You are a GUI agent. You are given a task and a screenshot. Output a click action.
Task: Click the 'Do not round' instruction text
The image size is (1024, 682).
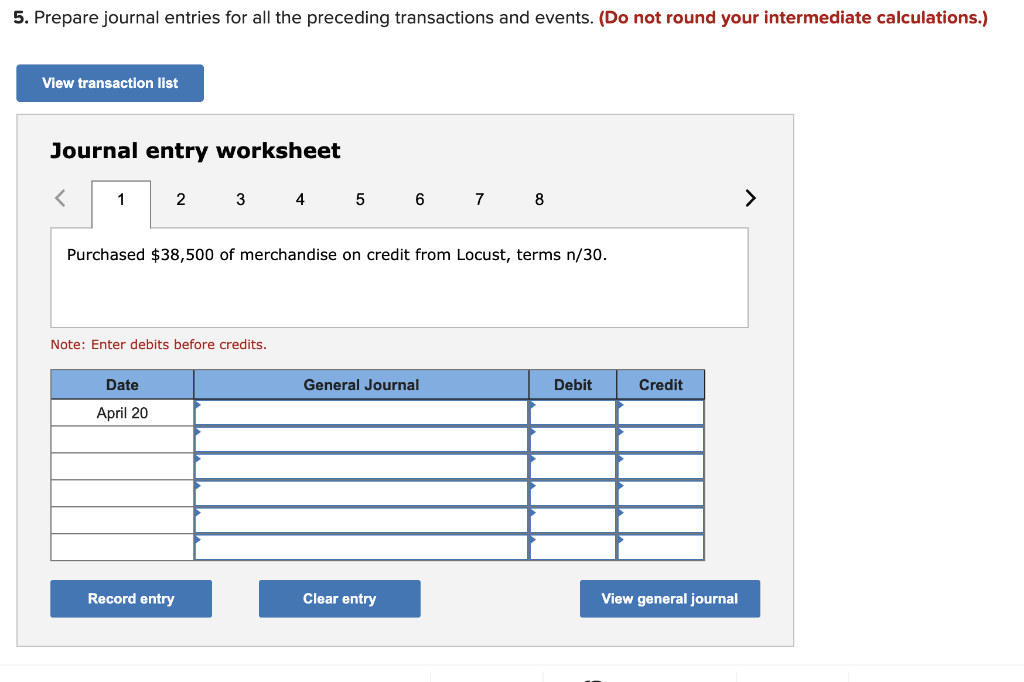tap(793, 18)
